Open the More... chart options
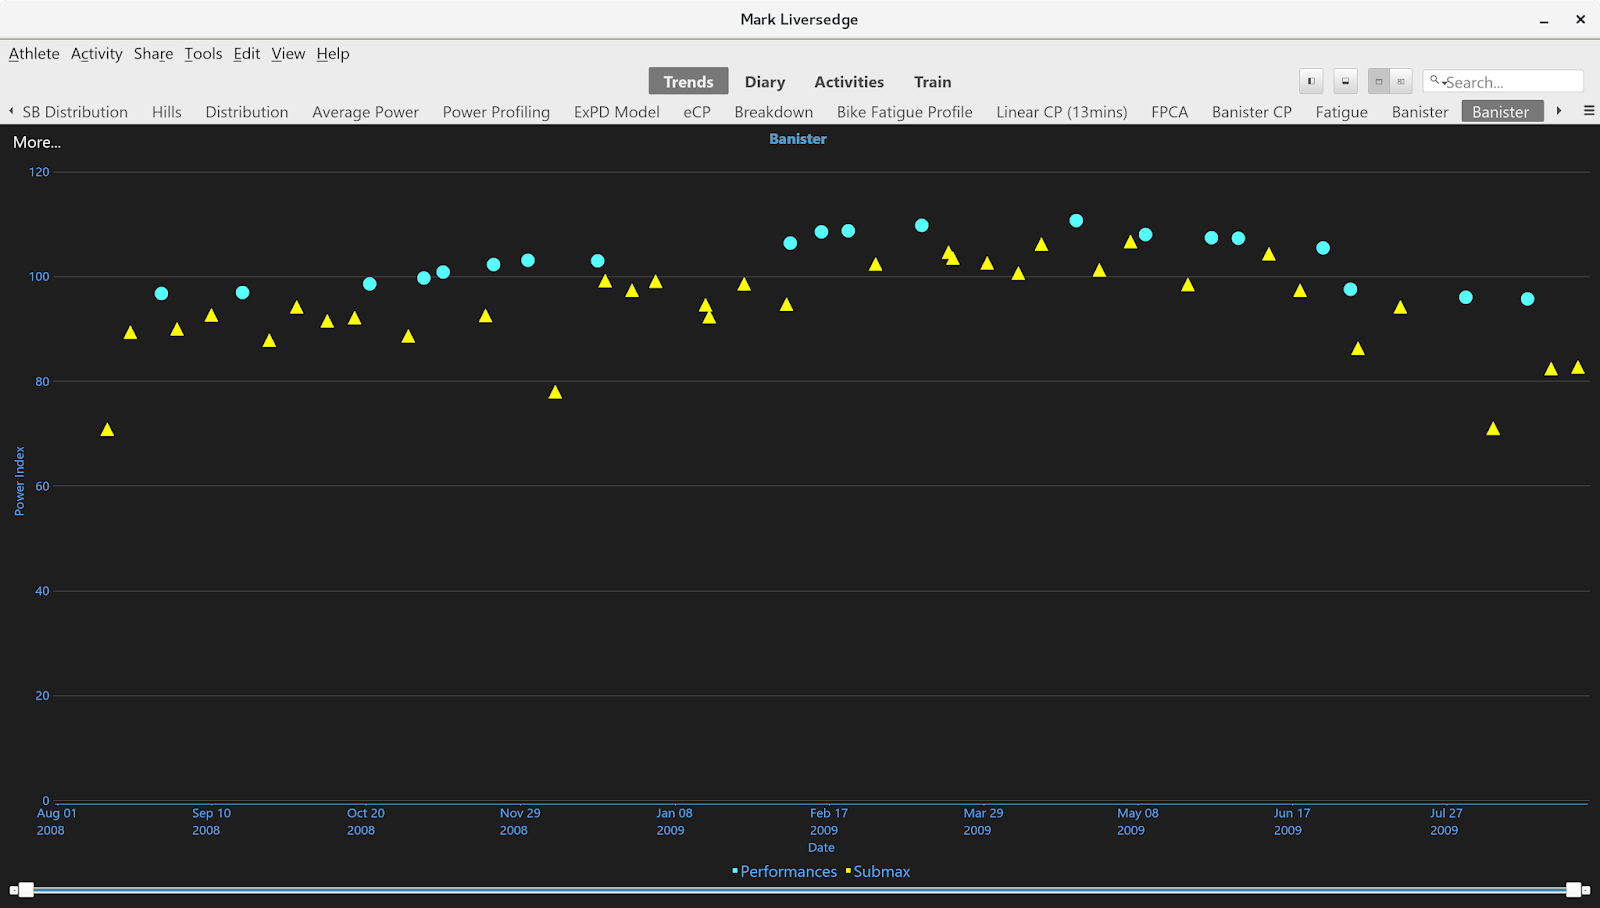 [37, 142]
